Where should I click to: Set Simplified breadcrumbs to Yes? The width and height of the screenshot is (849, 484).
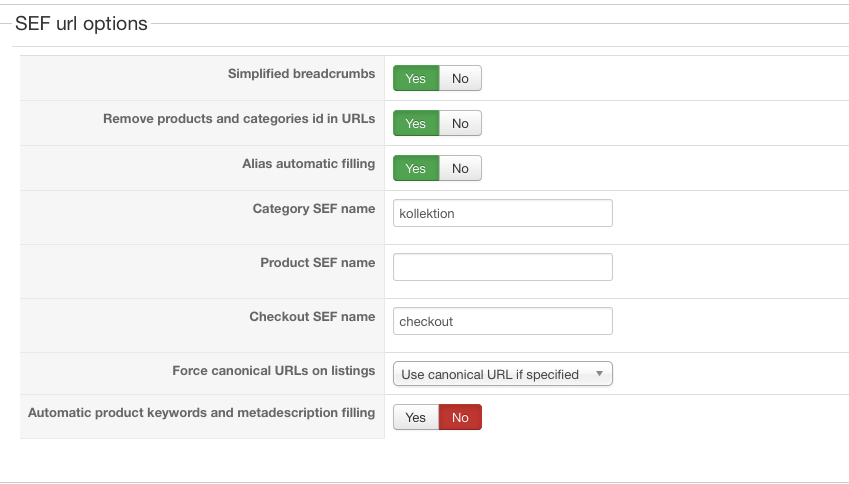pos(416,78)
